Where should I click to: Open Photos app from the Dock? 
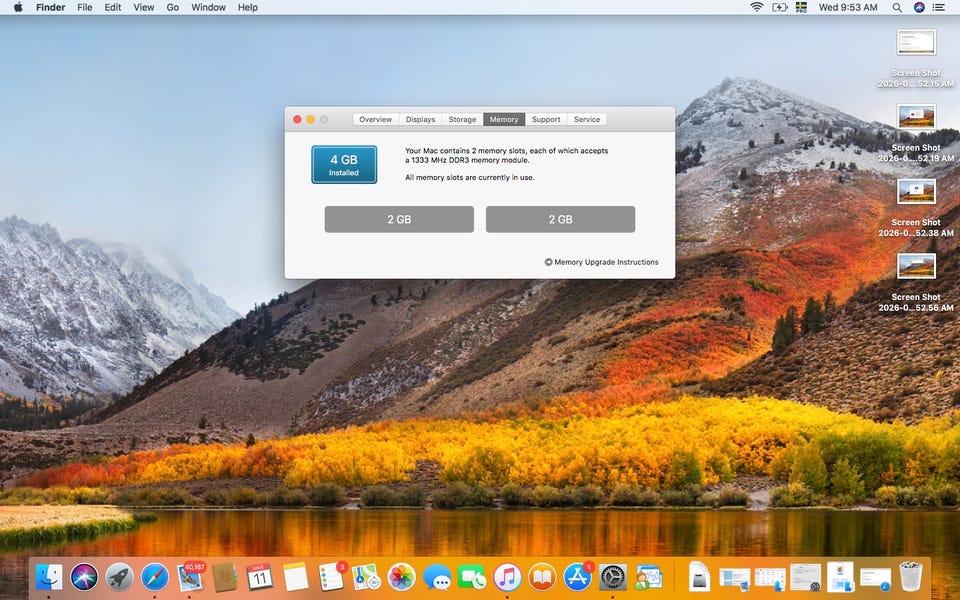point(401,577)
